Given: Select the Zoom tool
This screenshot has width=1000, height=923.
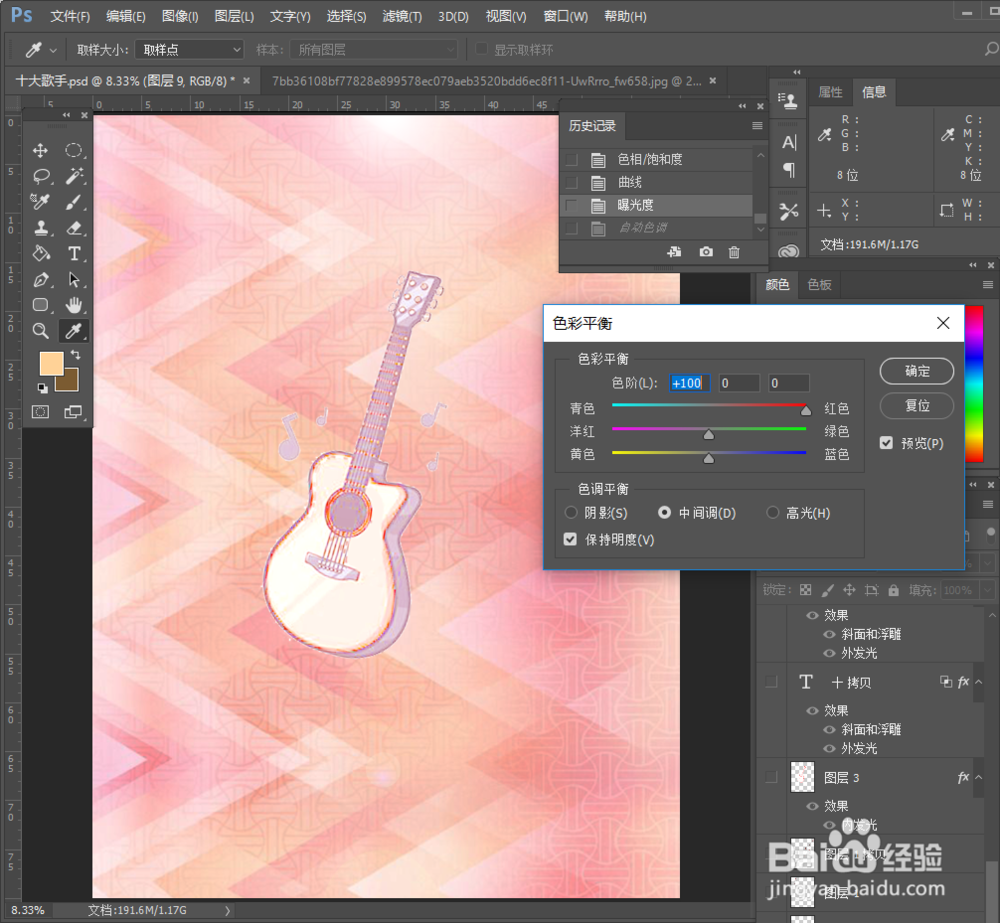Looking at the screenshot, I should click(x=41, y=330).
